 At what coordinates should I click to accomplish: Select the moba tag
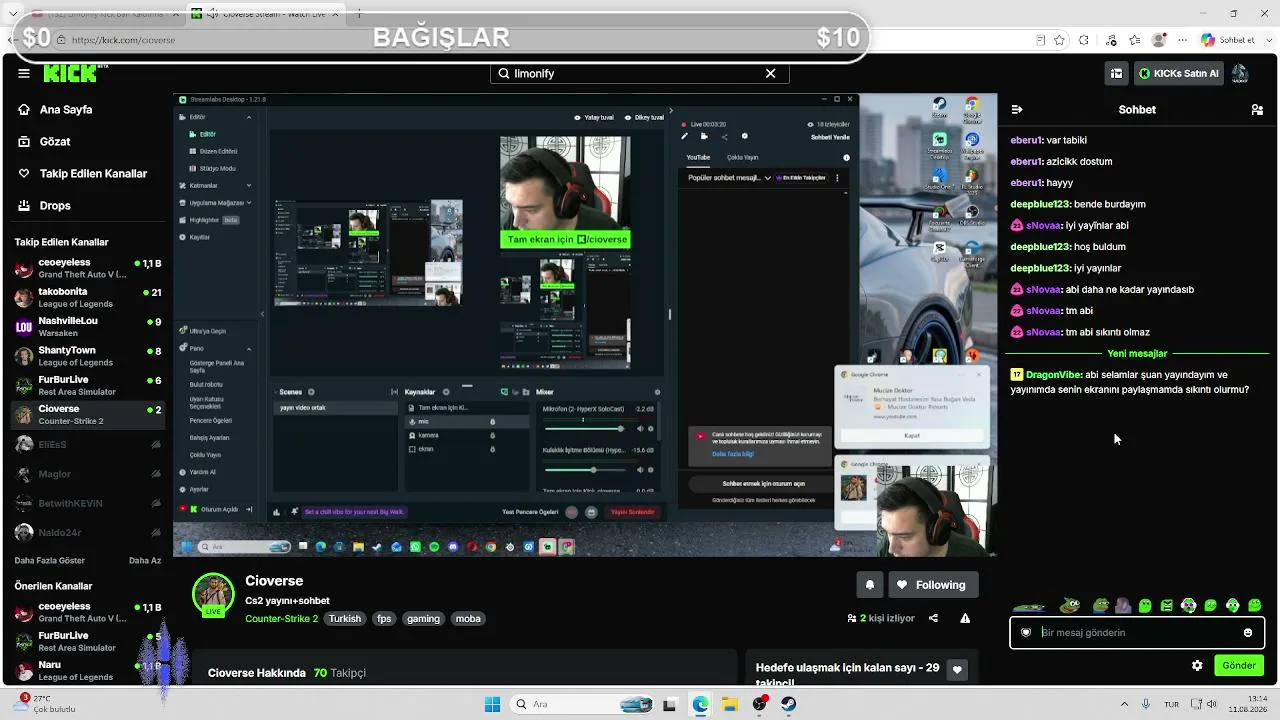[468, 619]
